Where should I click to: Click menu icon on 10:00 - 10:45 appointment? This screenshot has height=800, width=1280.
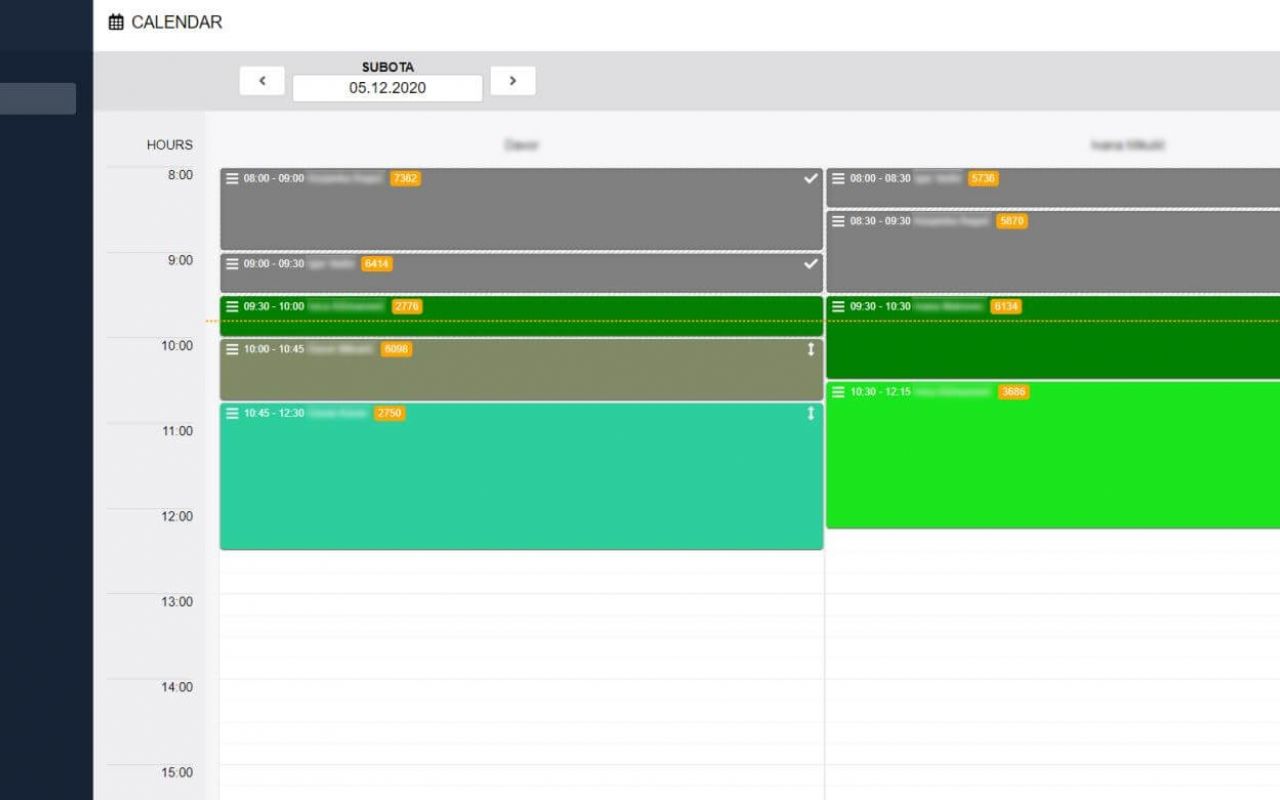pos(232,349)
